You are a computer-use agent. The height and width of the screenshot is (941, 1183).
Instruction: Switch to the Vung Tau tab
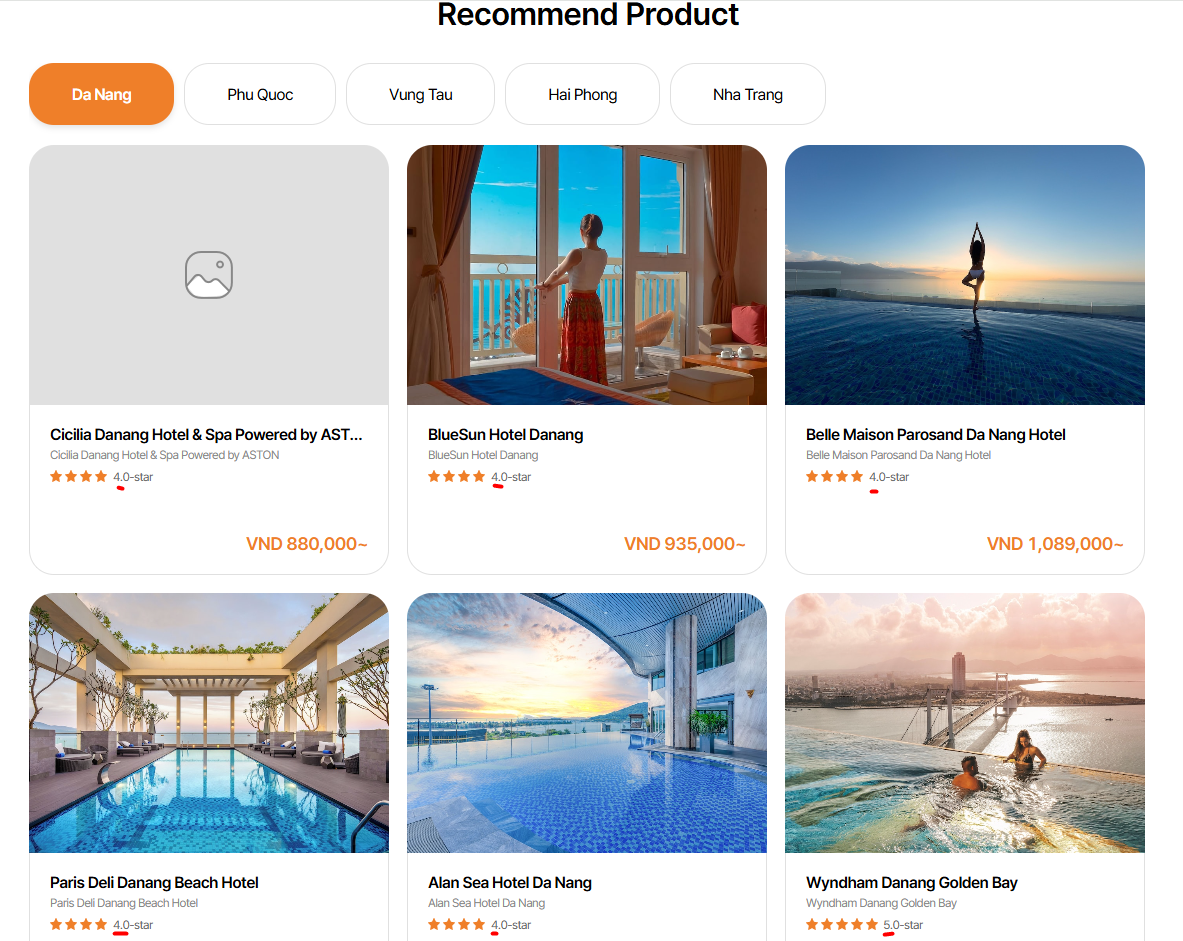tap(420, 95)
